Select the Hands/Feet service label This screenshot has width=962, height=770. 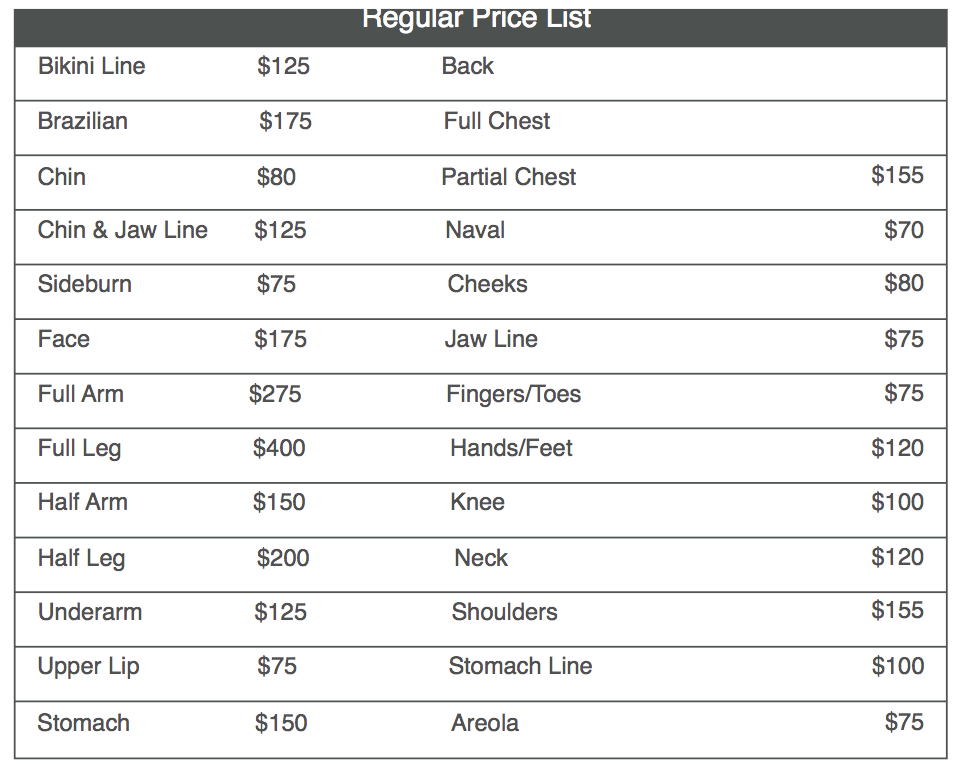coord(511,448)
